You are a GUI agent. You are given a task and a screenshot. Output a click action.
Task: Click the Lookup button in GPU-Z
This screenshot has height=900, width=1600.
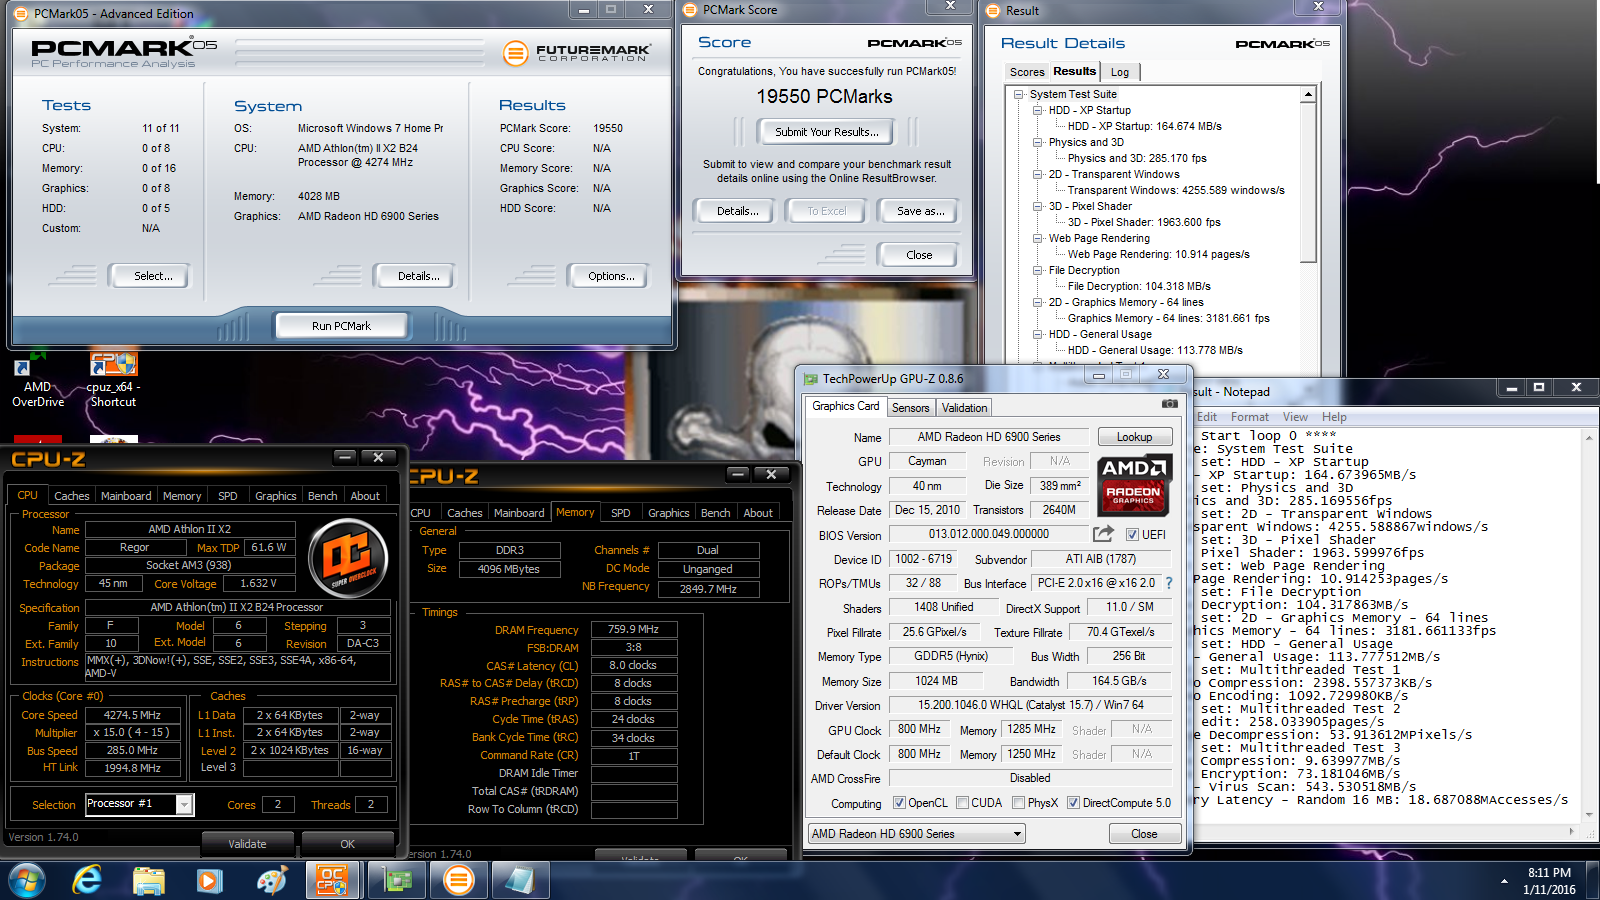pos(1134,437)
